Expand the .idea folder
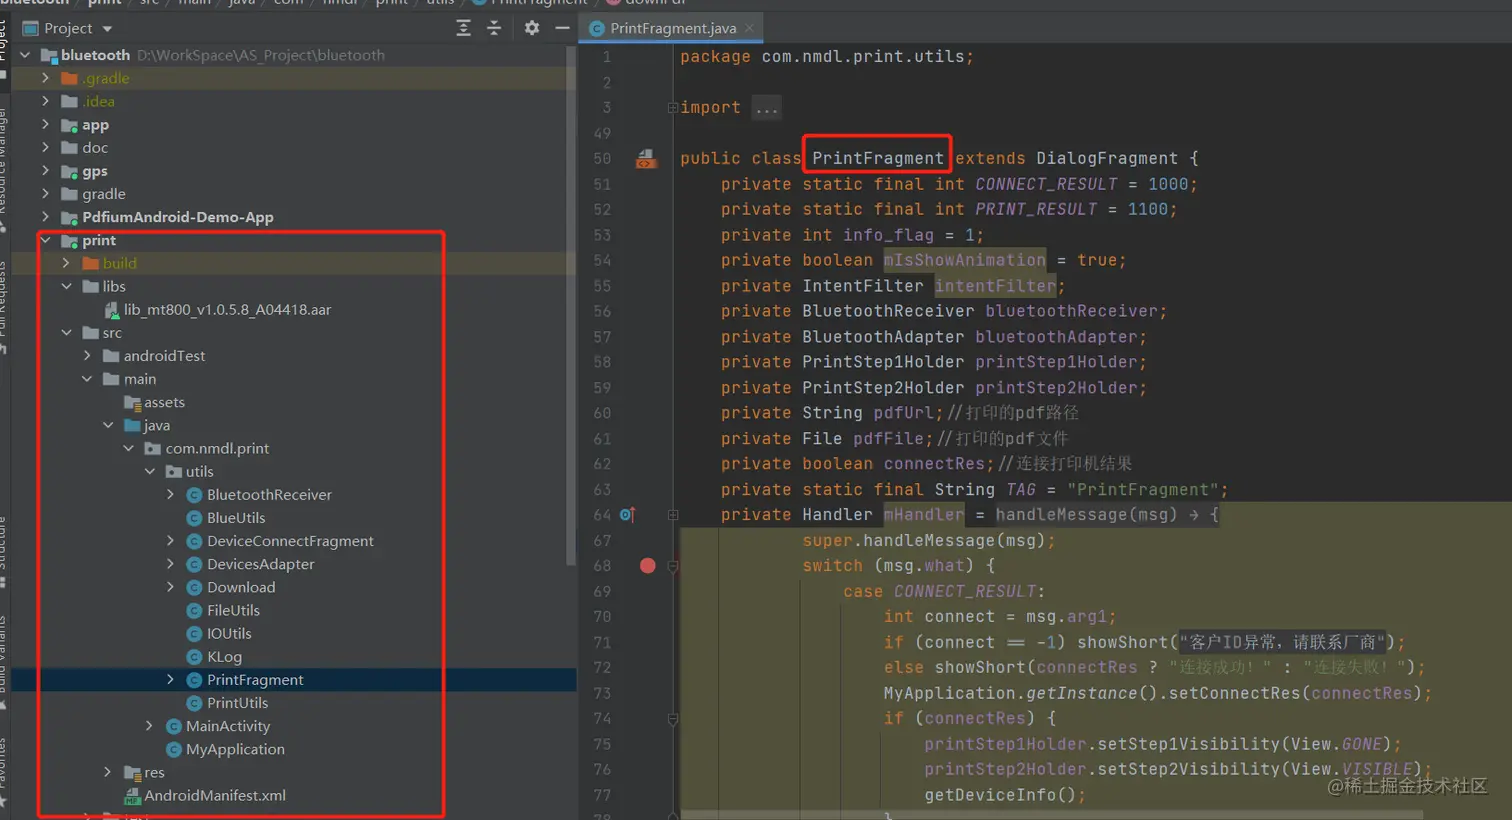Image resolution: width=1512 pixels, height=820 pixels. [46, 101]
